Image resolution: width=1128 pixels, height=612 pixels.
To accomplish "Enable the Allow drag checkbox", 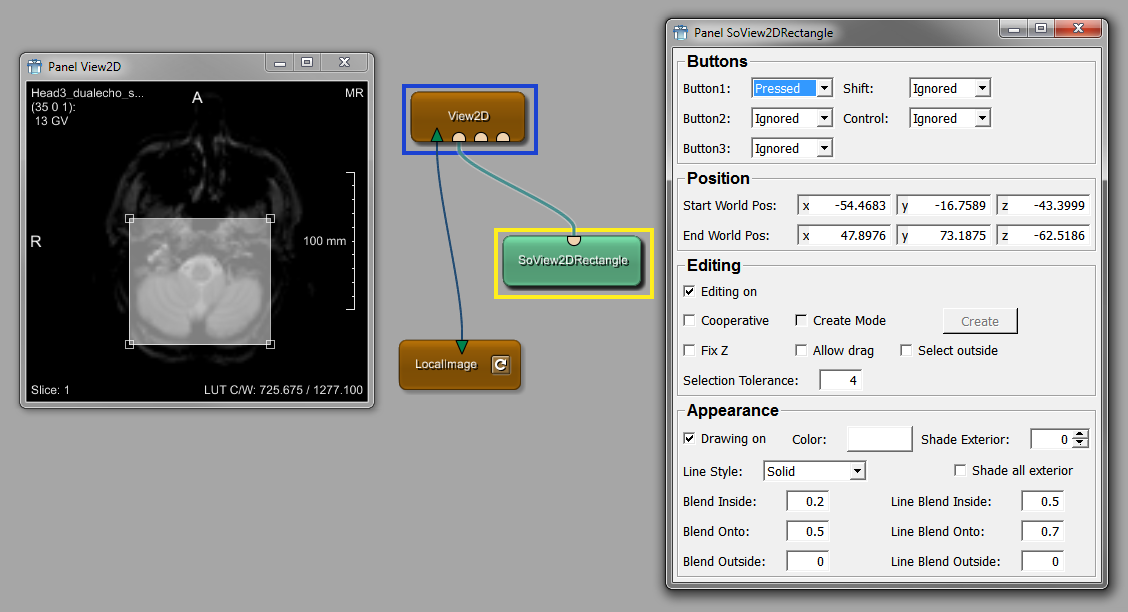I will (801, 351).
